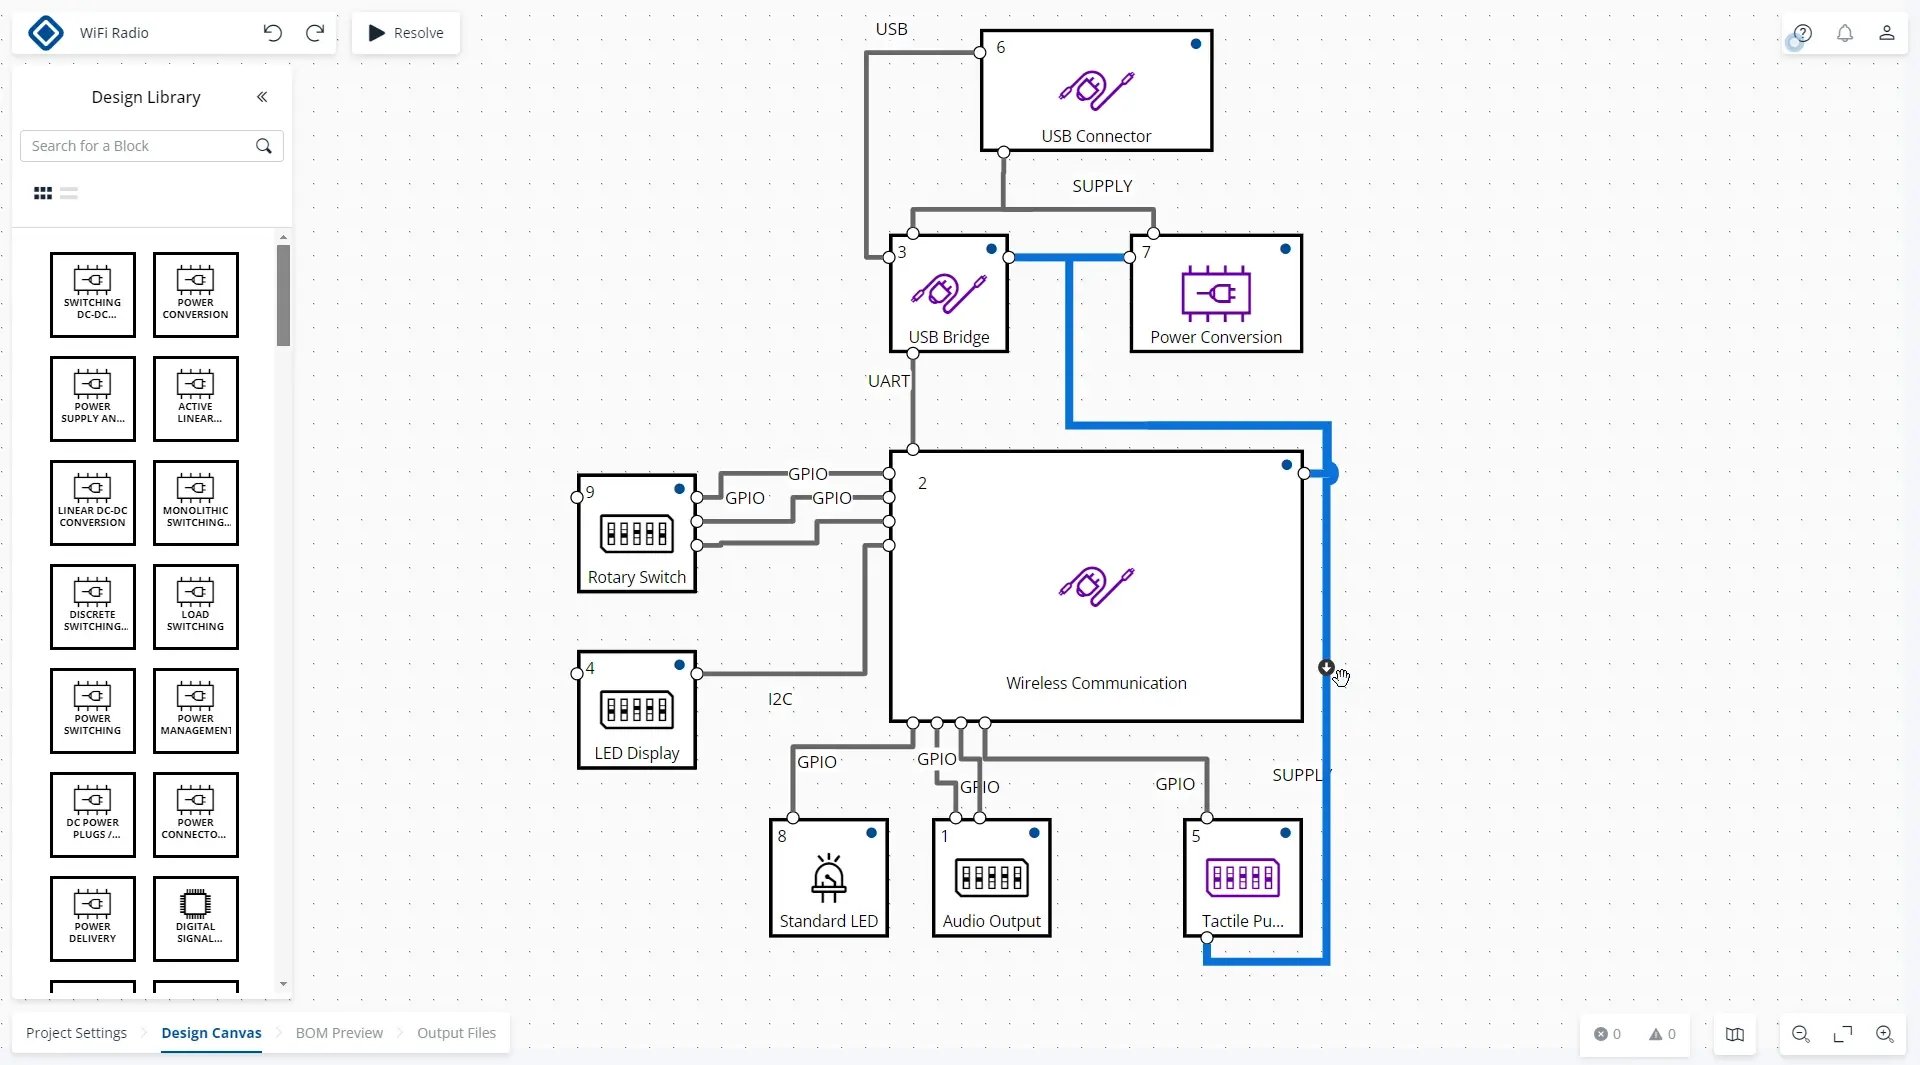The height and width of the screenshot is (1065, 1920).
Task: Click the I2C connection label
Action: tap(780, 699)
